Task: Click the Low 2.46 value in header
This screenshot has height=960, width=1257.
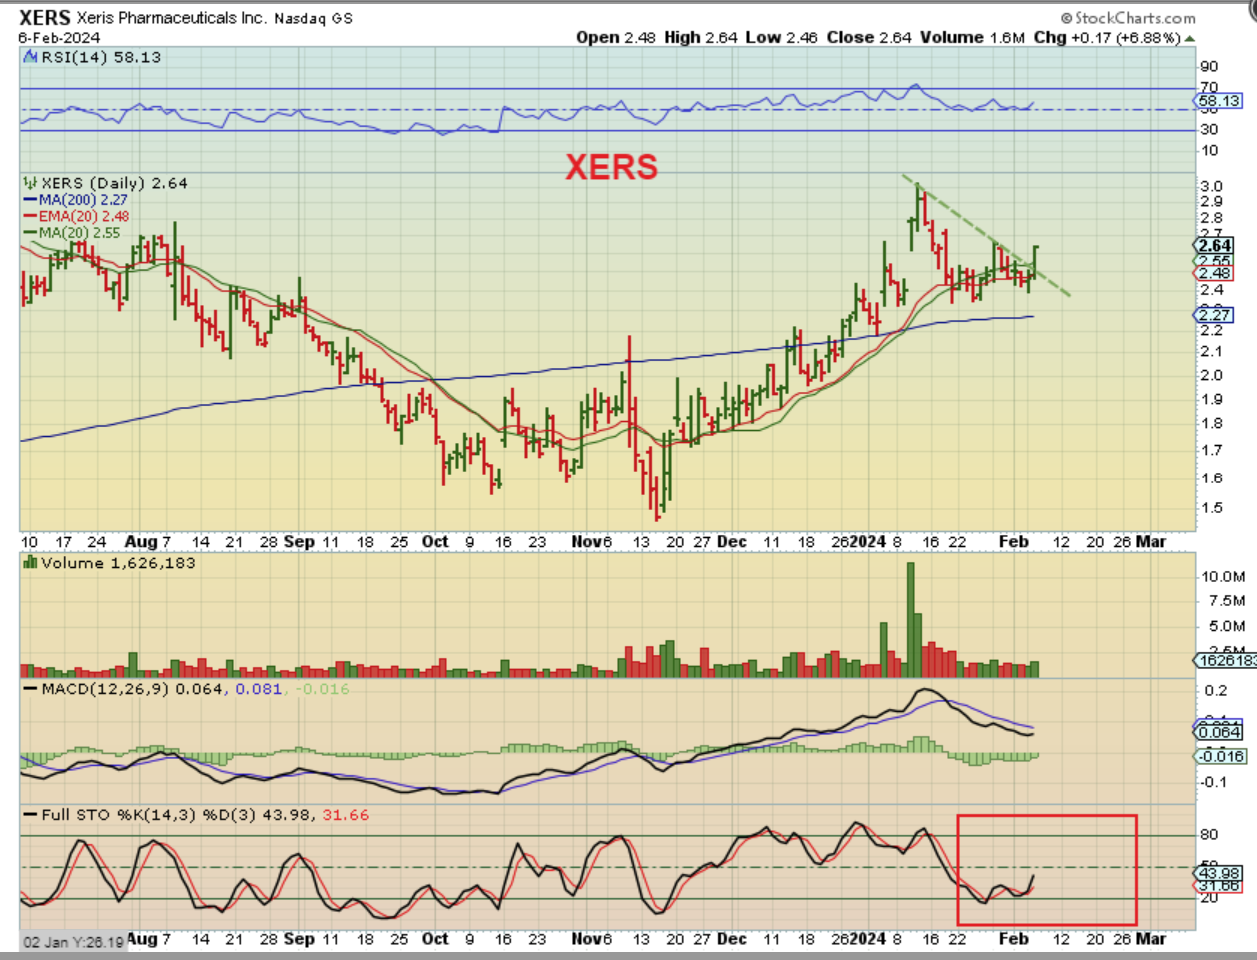Action: click(x=781, y=37)
